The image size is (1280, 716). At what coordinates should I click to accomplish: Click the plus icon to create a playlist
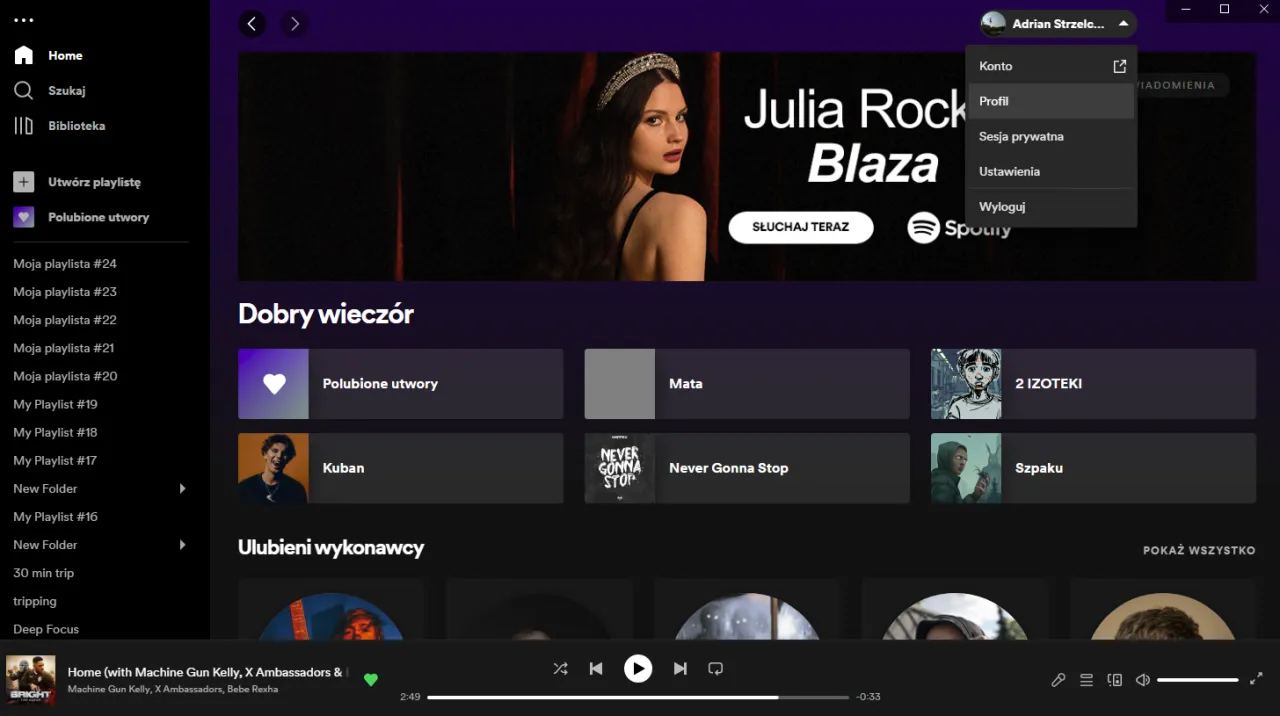point(23,182)
